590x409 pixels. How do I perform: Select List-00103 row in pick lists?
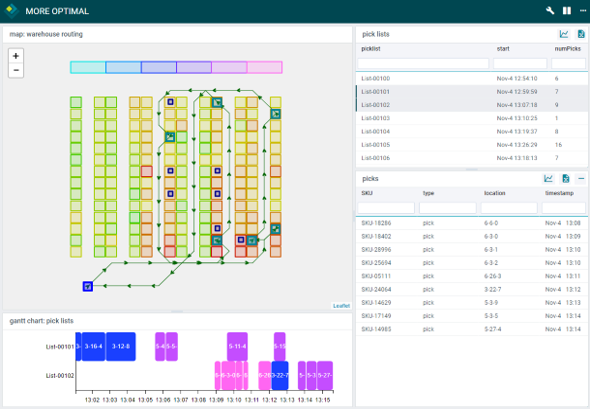click(x=471, y=118)
